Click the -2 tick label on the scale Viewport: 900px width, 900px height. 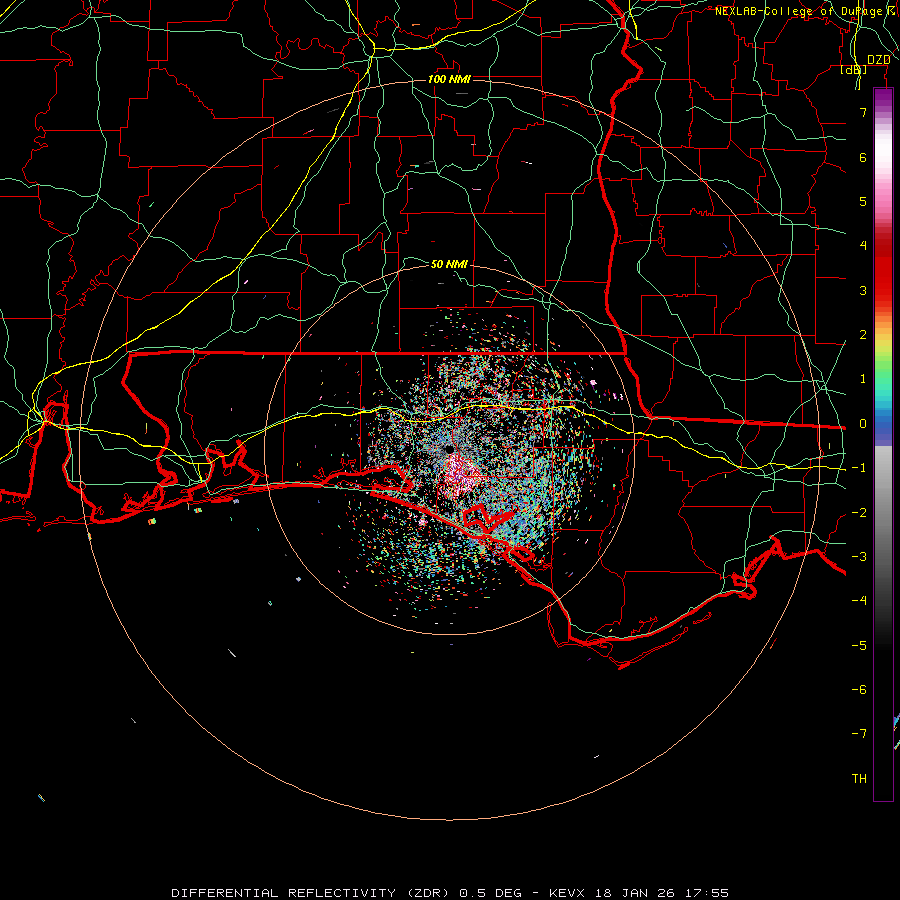(859, 513)
